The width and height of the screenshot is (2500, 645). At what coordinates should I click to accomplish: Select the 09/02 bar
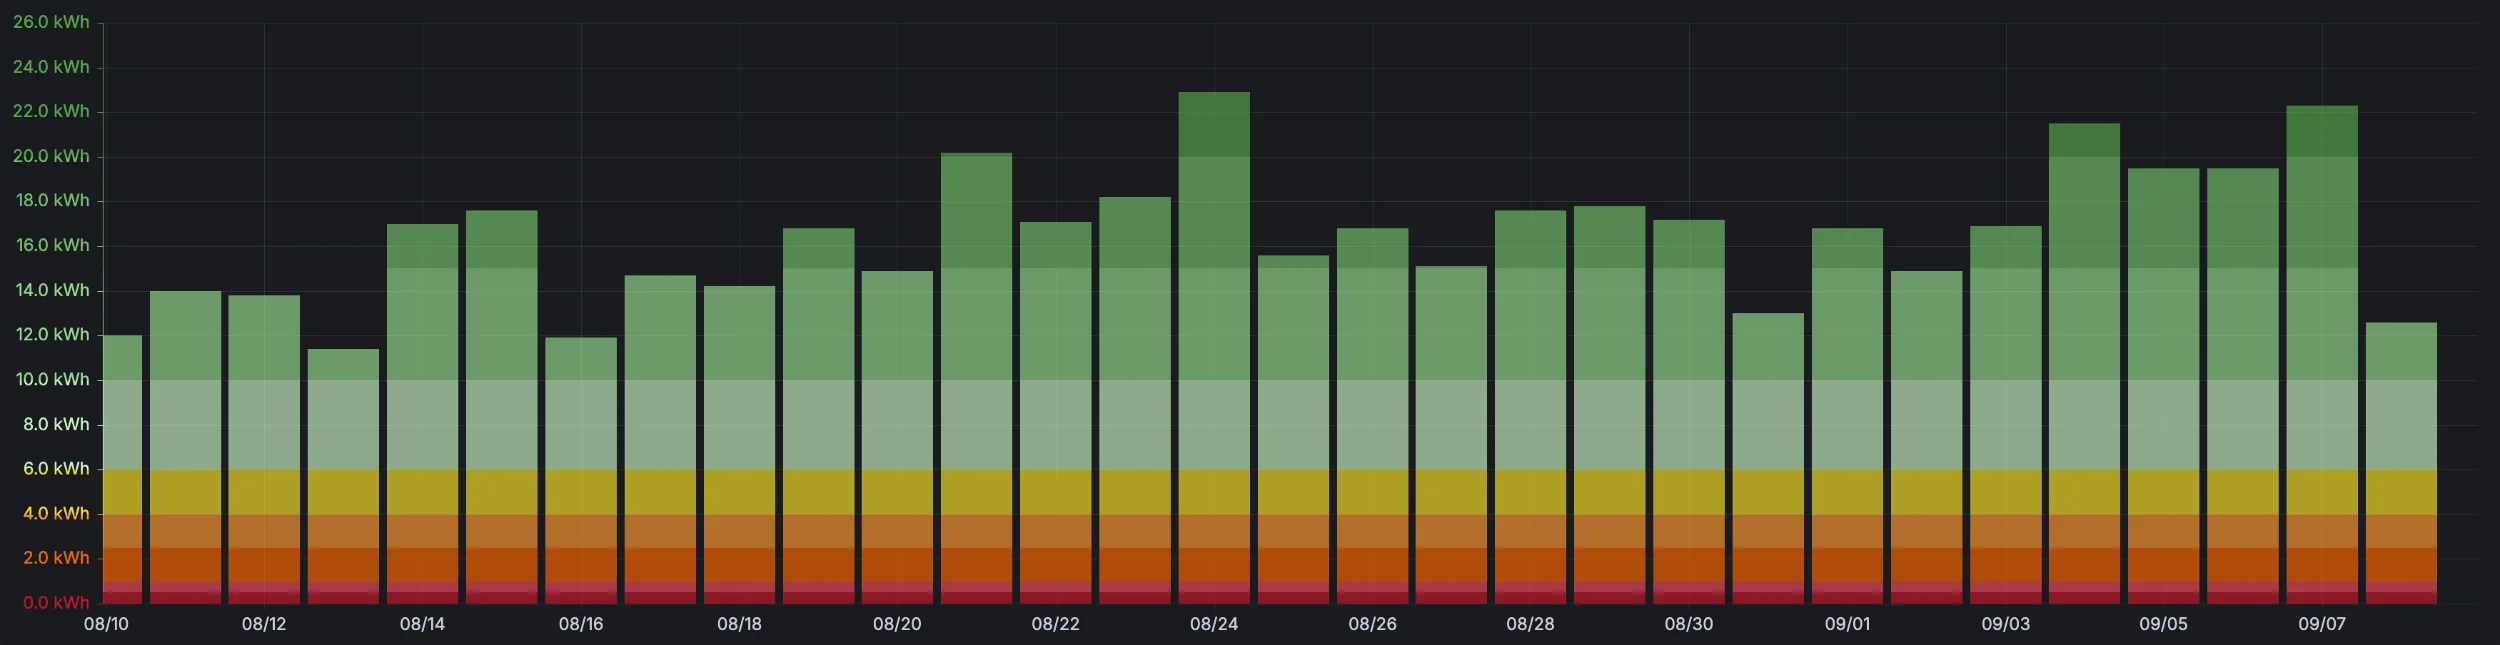click(x=1926, y=437)
